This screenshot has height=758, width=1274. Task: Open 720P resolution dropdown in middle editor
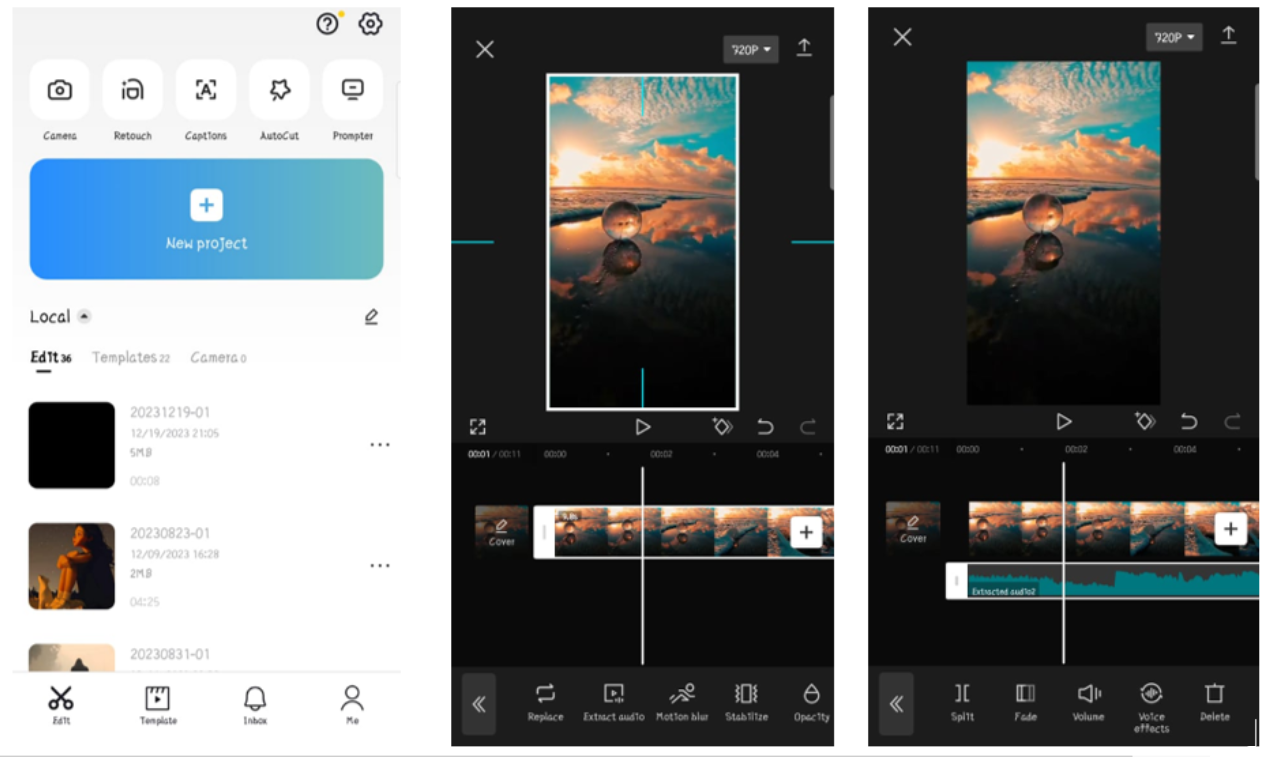point(751,49)
